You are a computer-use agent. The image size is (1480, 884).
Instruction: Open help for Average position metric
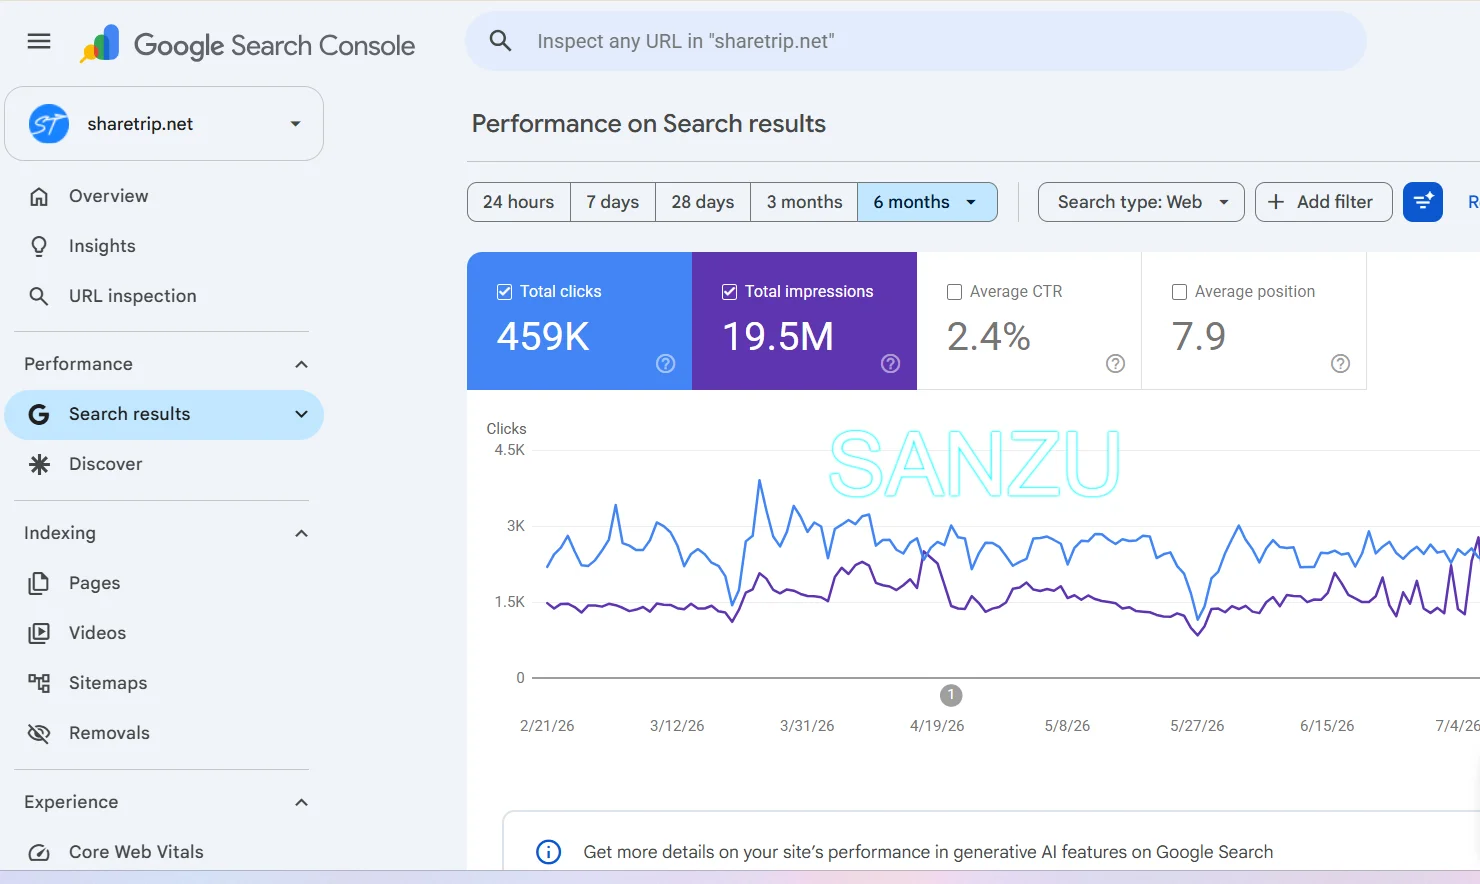click(x=1340, y=364)
